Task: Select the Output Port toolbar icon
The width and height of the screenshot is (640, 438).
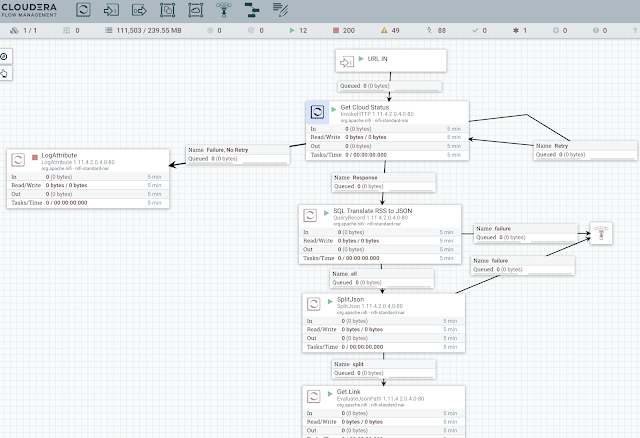Action: (140, 12)
